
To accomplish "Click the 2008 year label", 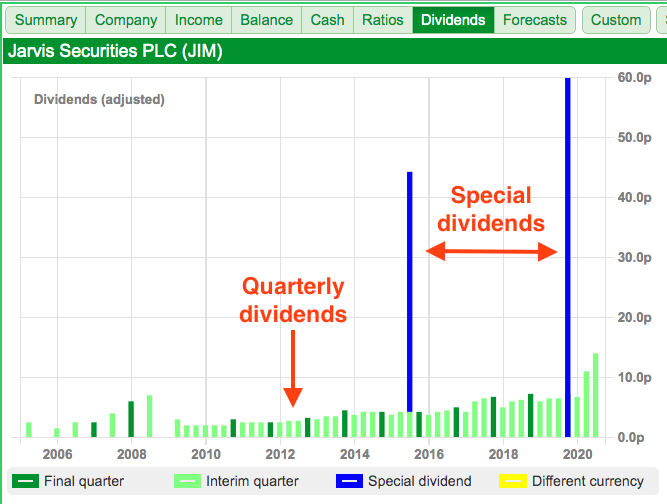I will [131, 454].
